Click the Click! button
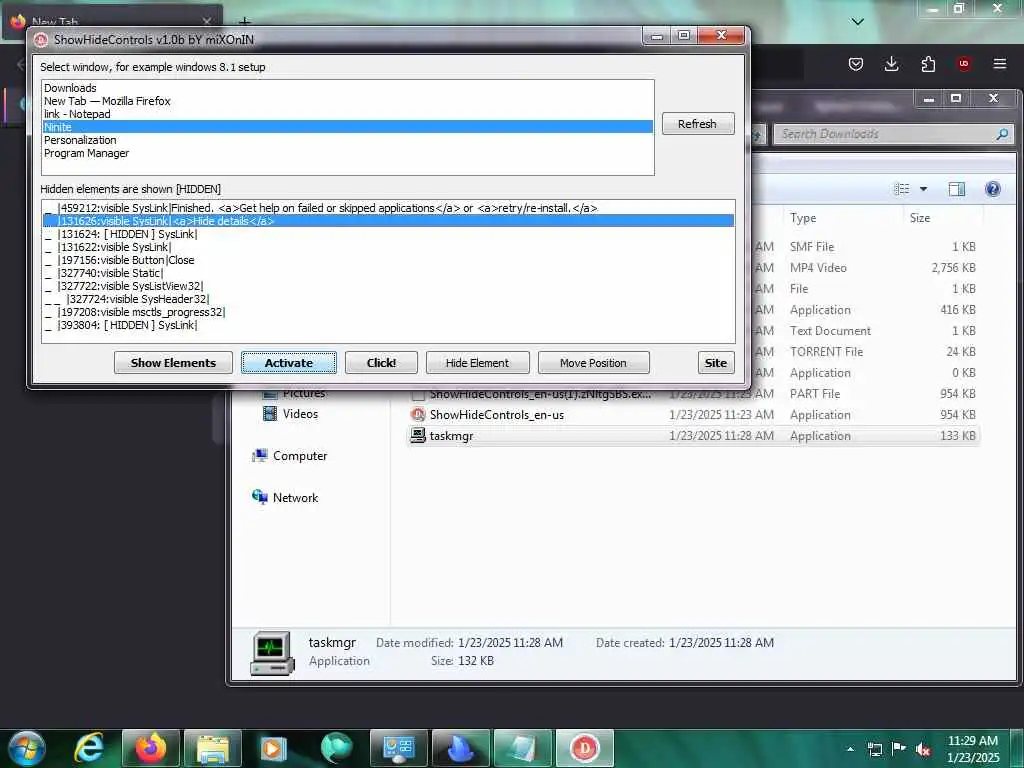The image size is (1024, 768). pos(381,363)
